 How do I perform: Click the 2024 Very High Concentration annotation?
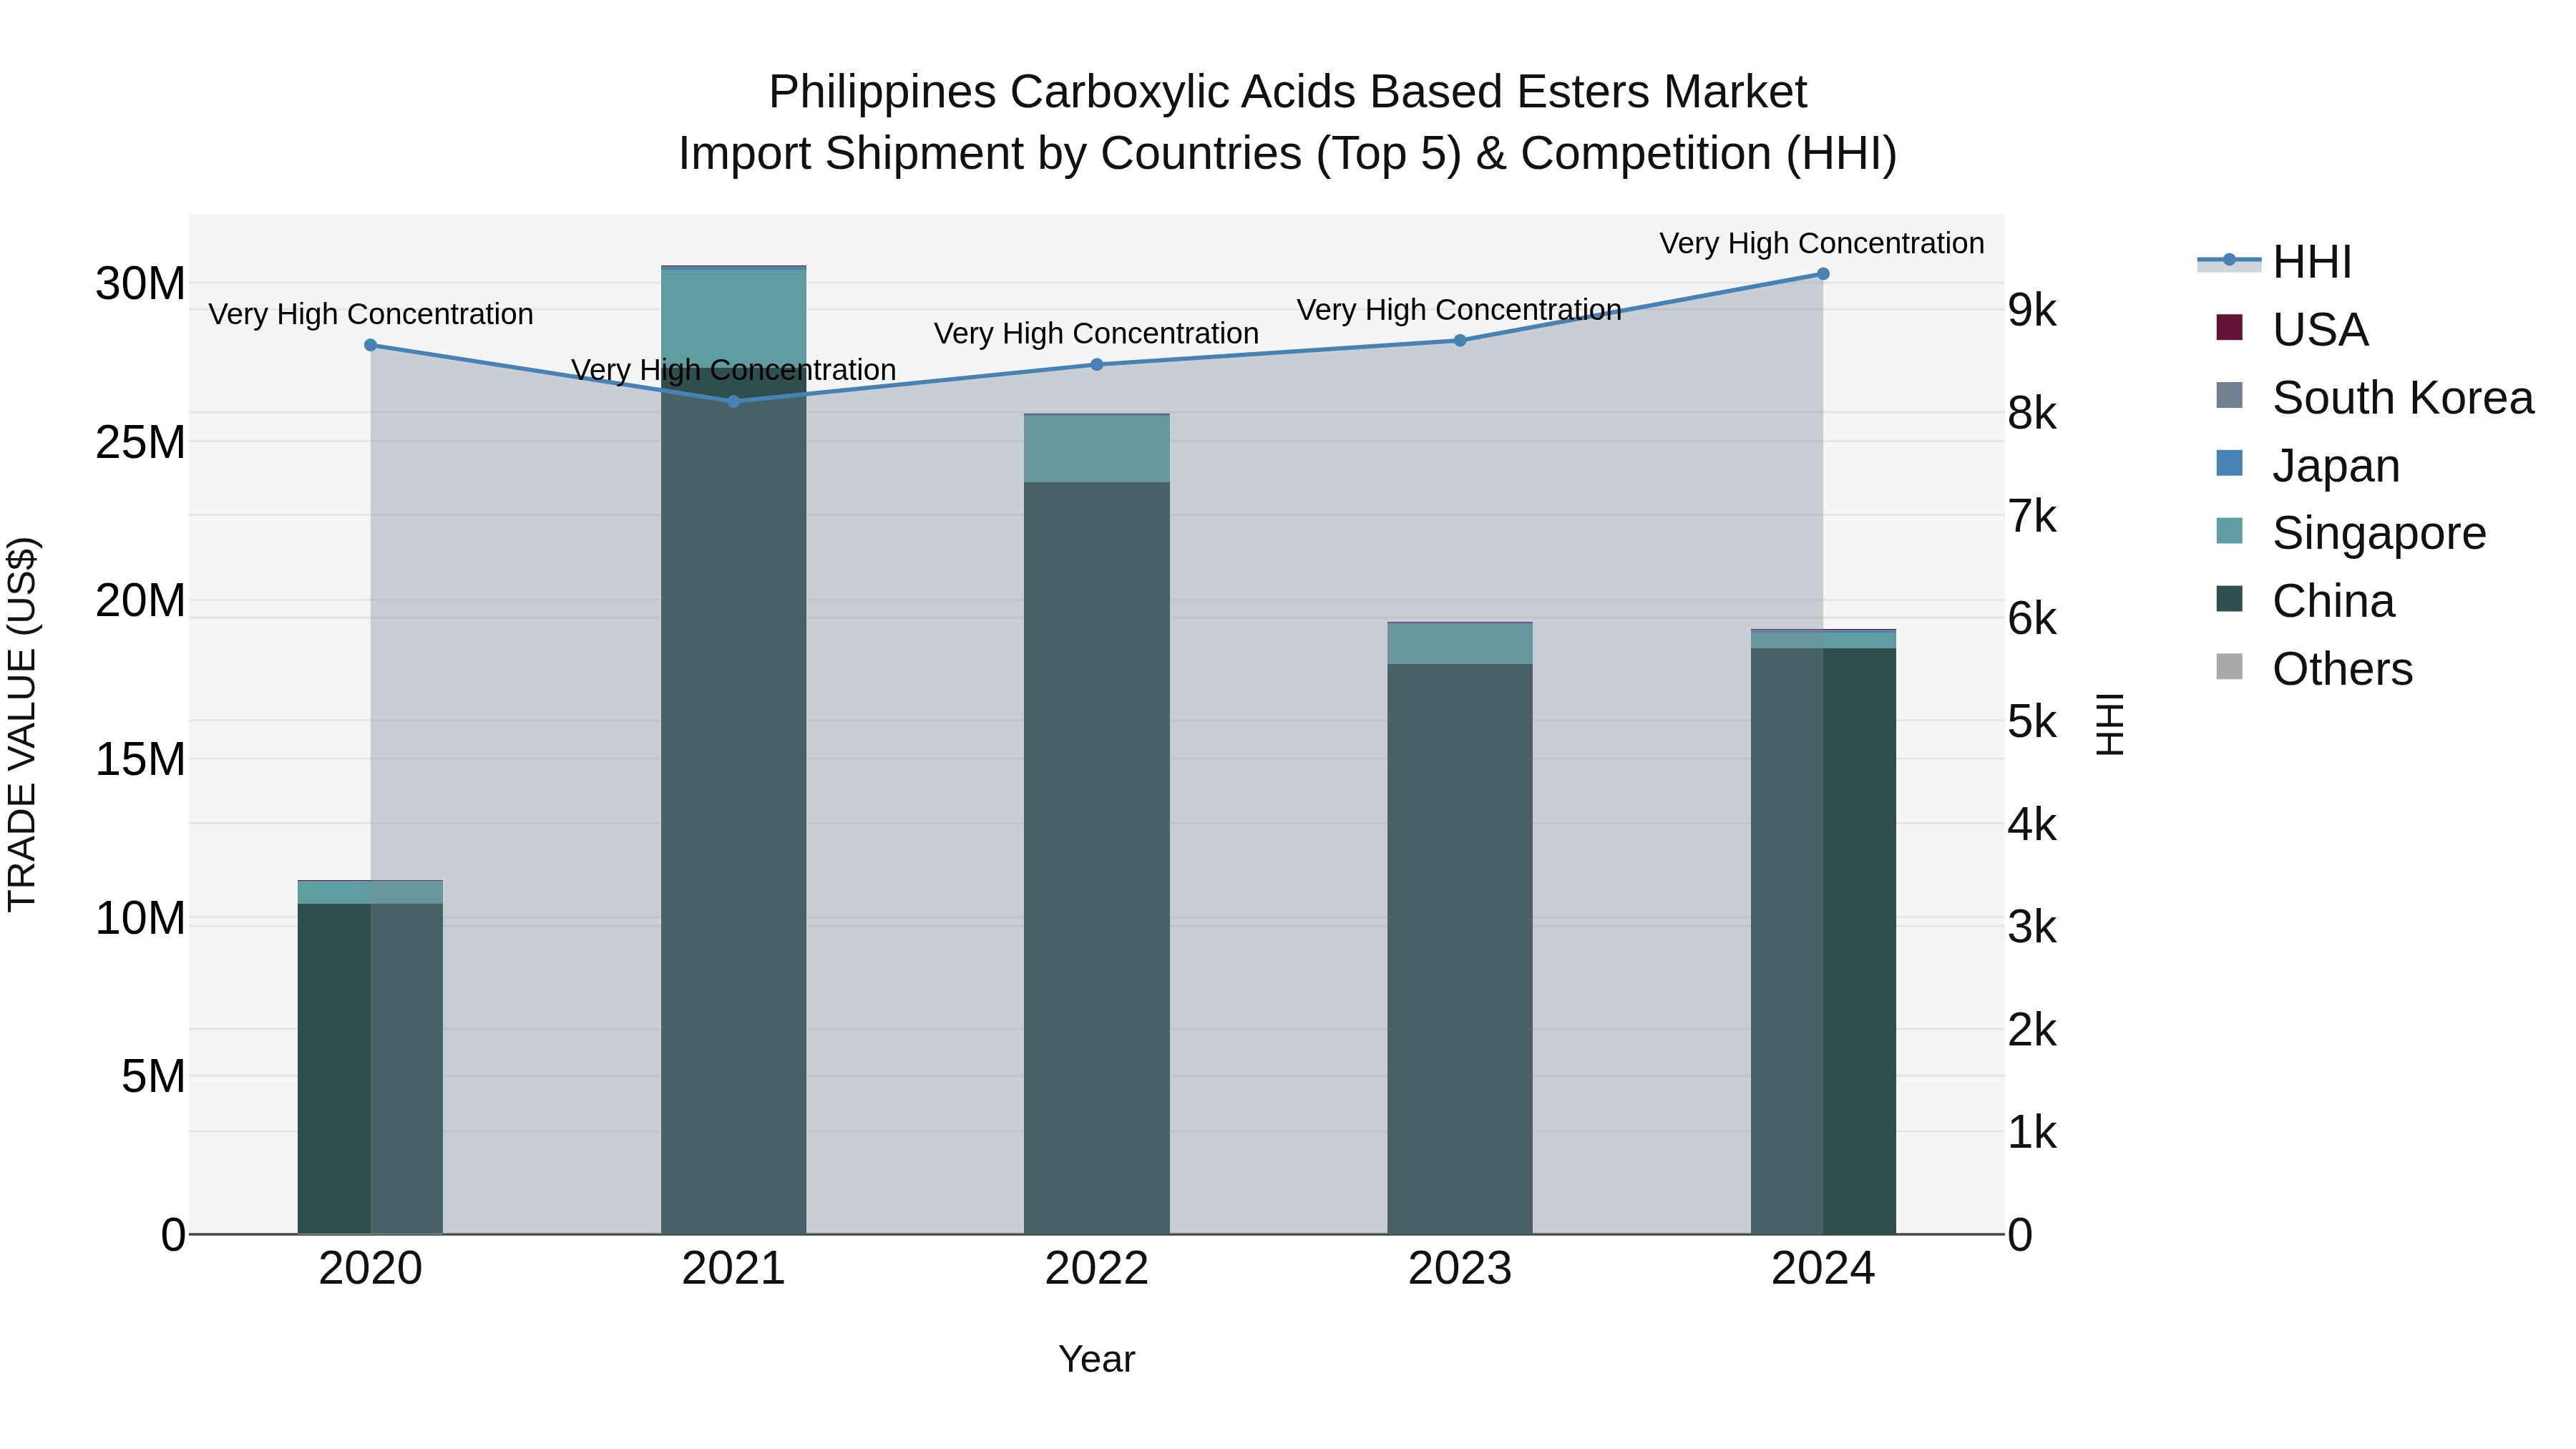[1822, 243]
